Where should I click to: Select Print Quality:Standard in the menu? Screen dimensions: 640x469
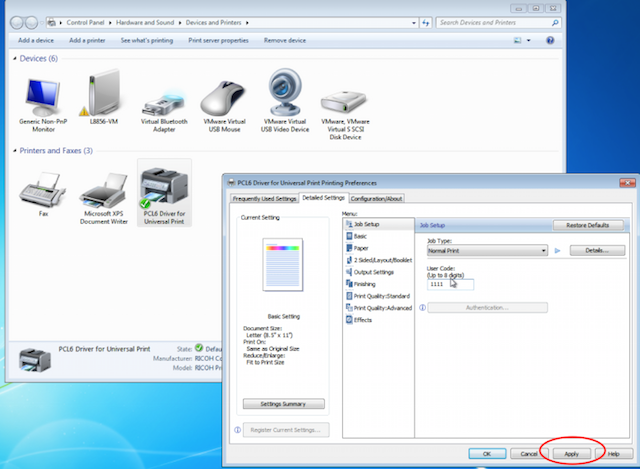click(379, 296)
